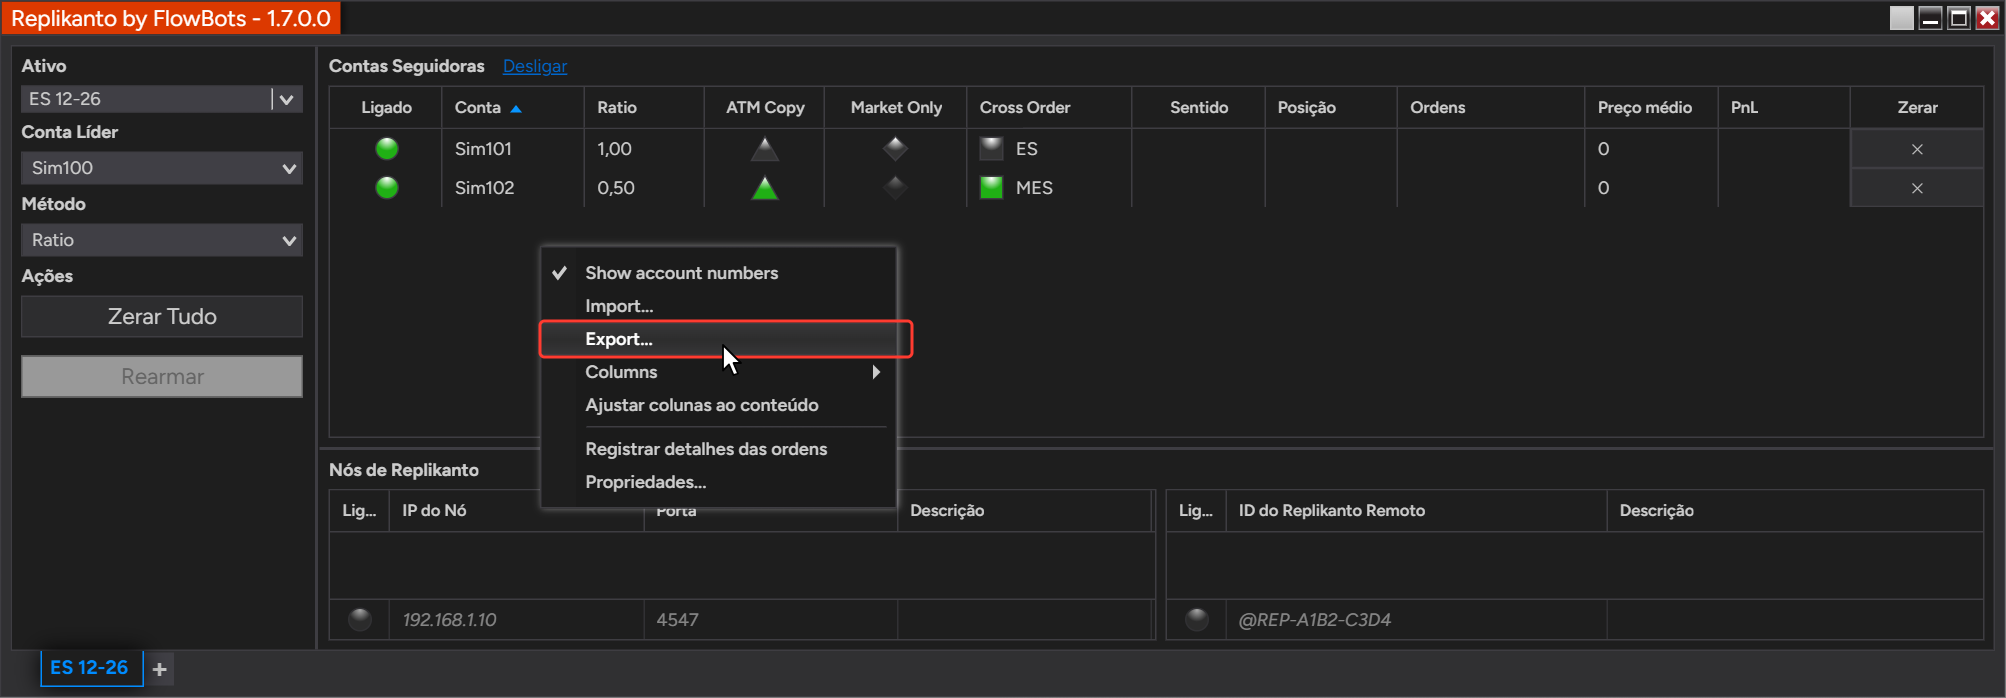Toggle connection dot for @REP-A1B2-C3D4
Image resolution: width=2006 pixels, height=698 pixels.
tap(1197, 620)
